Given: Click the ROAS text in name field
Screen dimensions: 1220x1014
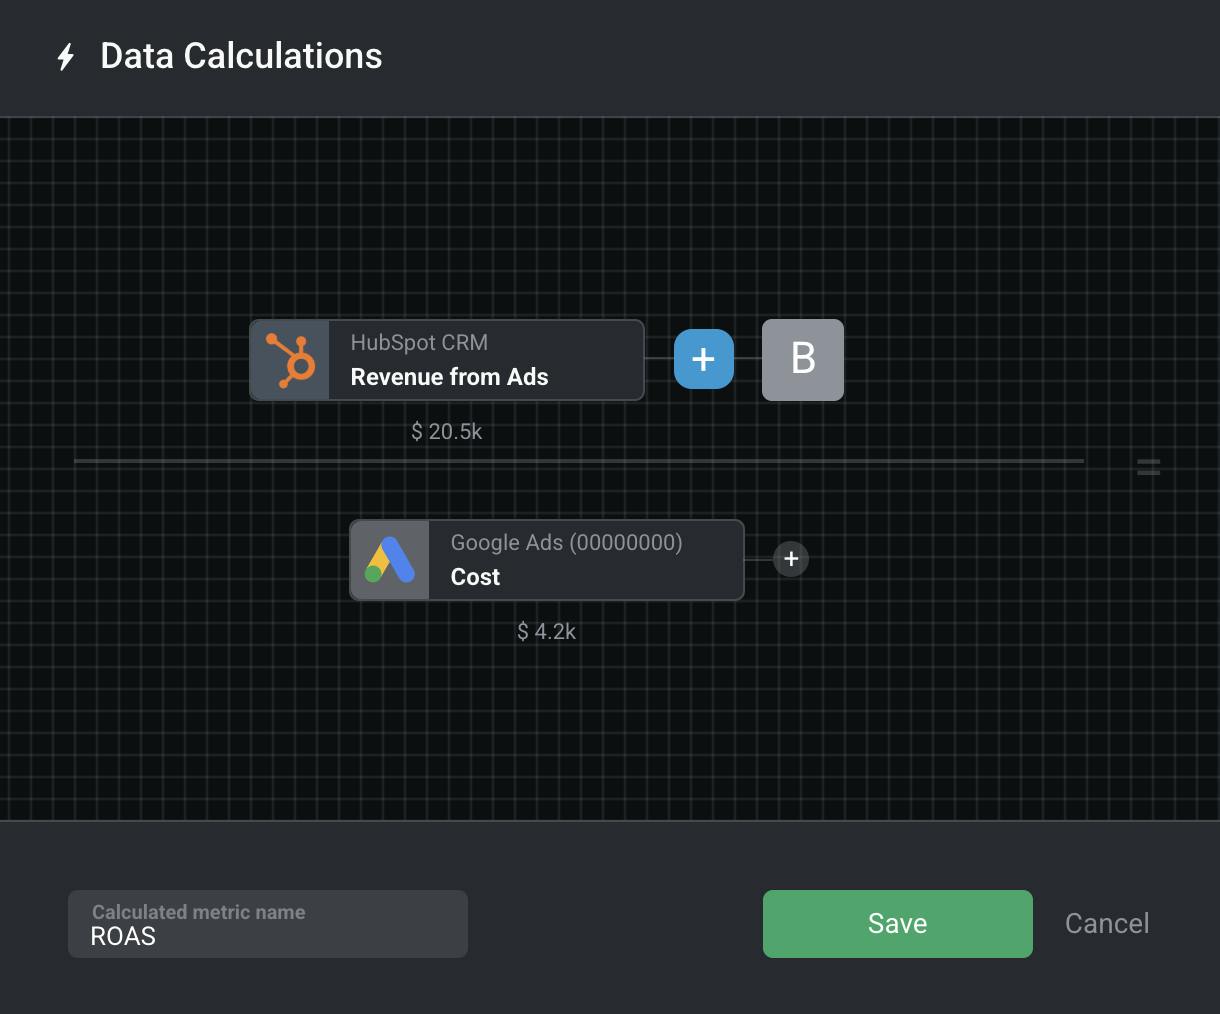Looking at the screenshot, I should pos(123,937).
